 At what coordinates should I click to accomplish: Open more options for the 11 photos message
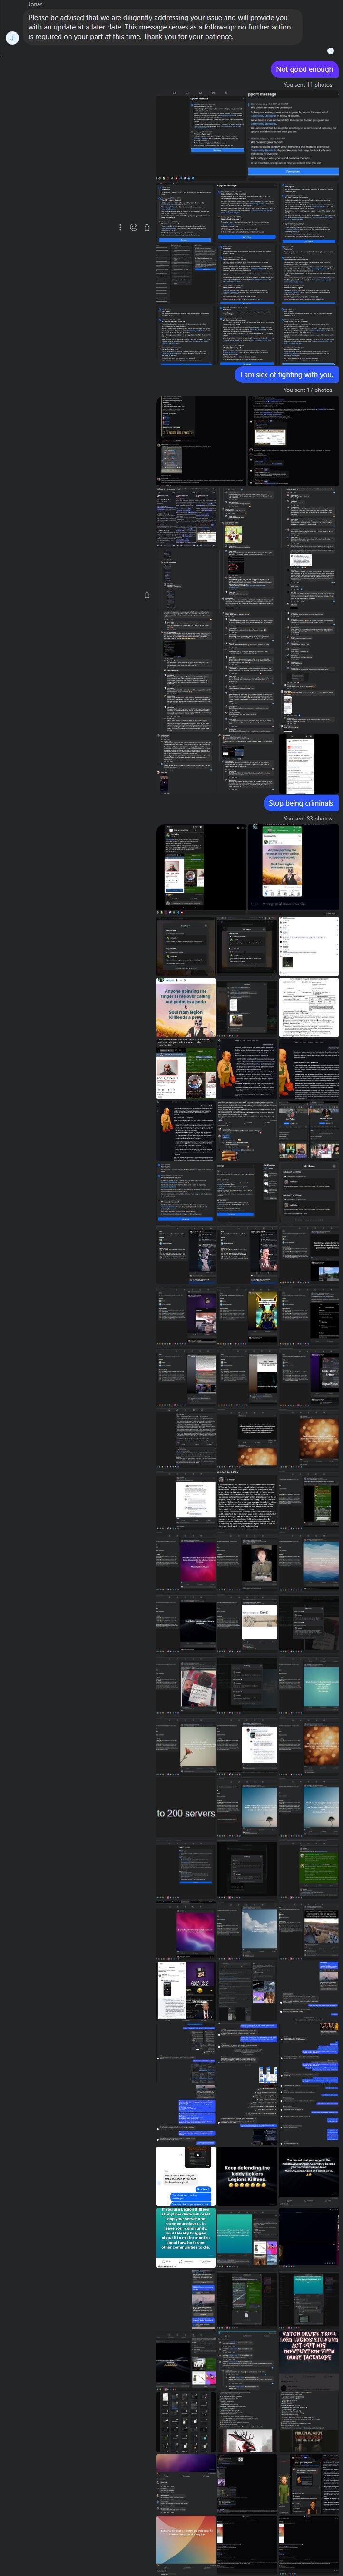(121, 227)
